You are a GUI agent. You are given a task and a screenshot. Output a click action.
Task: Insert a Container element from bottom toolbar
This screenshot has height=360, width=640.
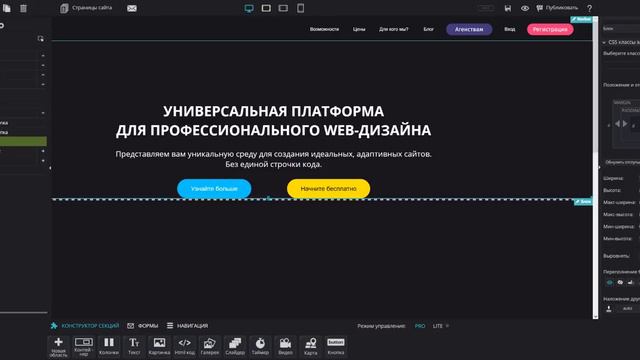click(x=84, y=347)
